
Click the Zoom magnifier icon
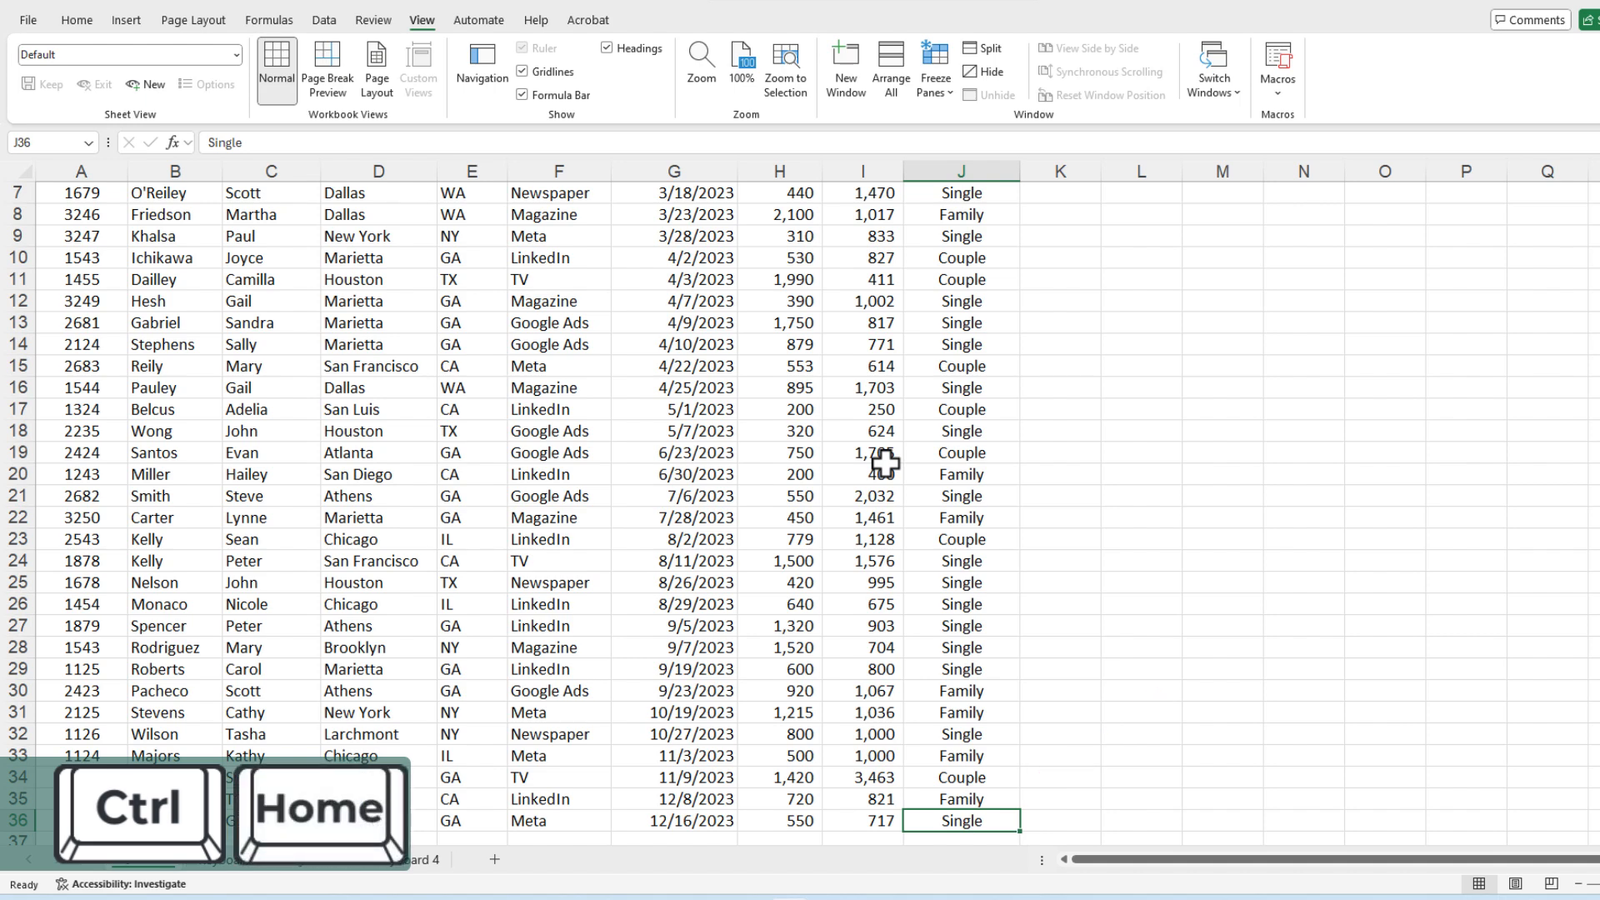701,60
